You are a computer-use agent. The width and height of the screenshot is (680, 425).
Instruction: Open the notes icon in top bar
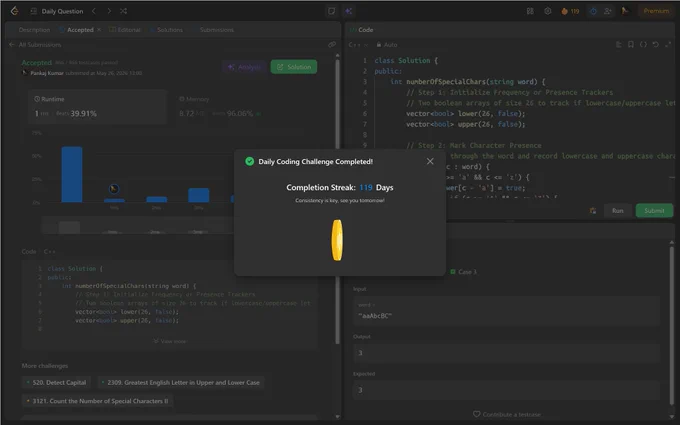pos(332,11)
